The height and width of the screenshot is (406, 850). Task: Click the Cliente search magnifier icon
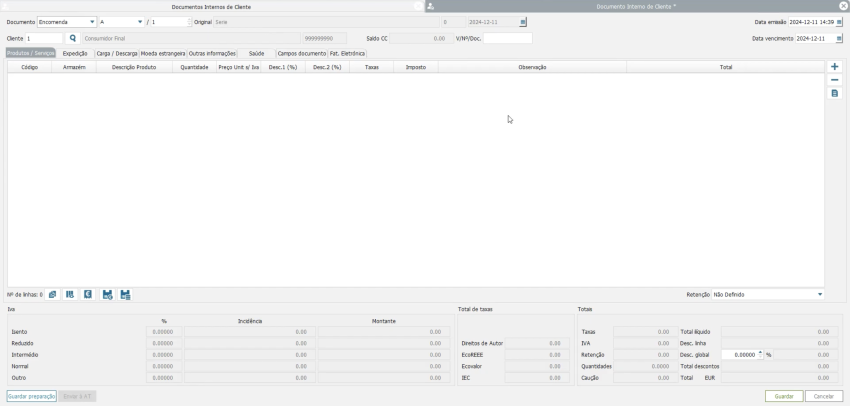[73, 38]
